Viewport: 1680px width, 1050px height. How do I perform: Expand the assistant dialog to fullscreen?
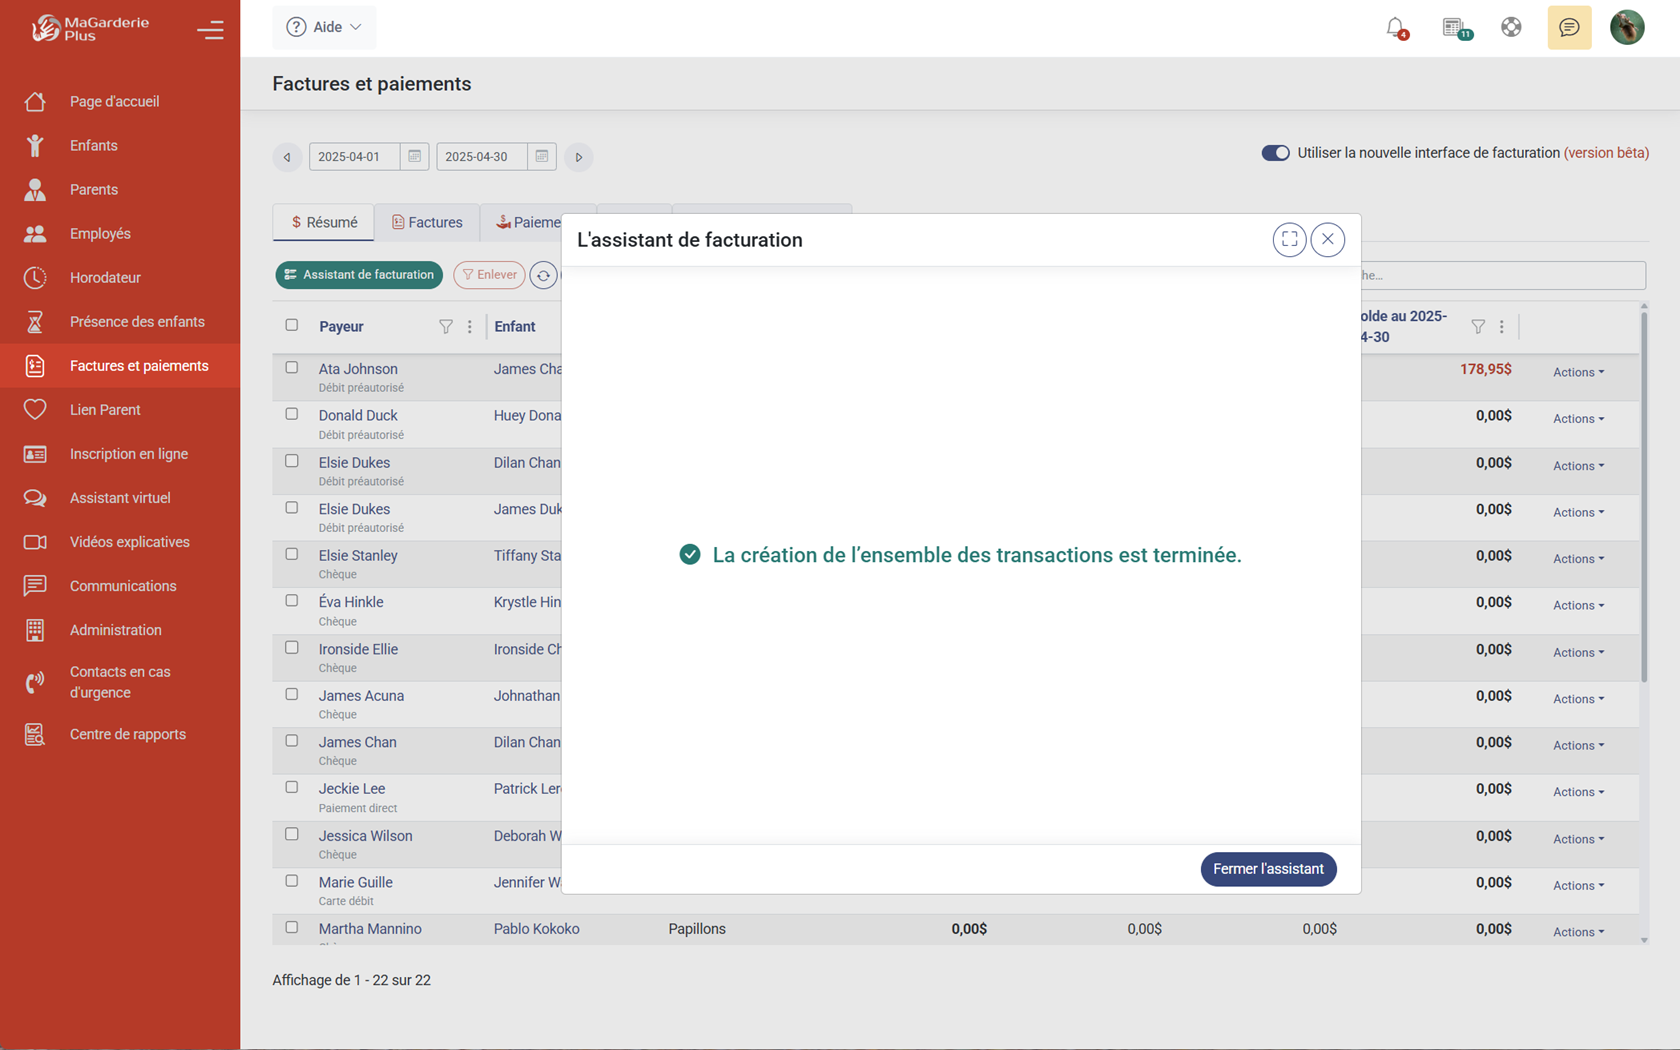[1289, 239]
